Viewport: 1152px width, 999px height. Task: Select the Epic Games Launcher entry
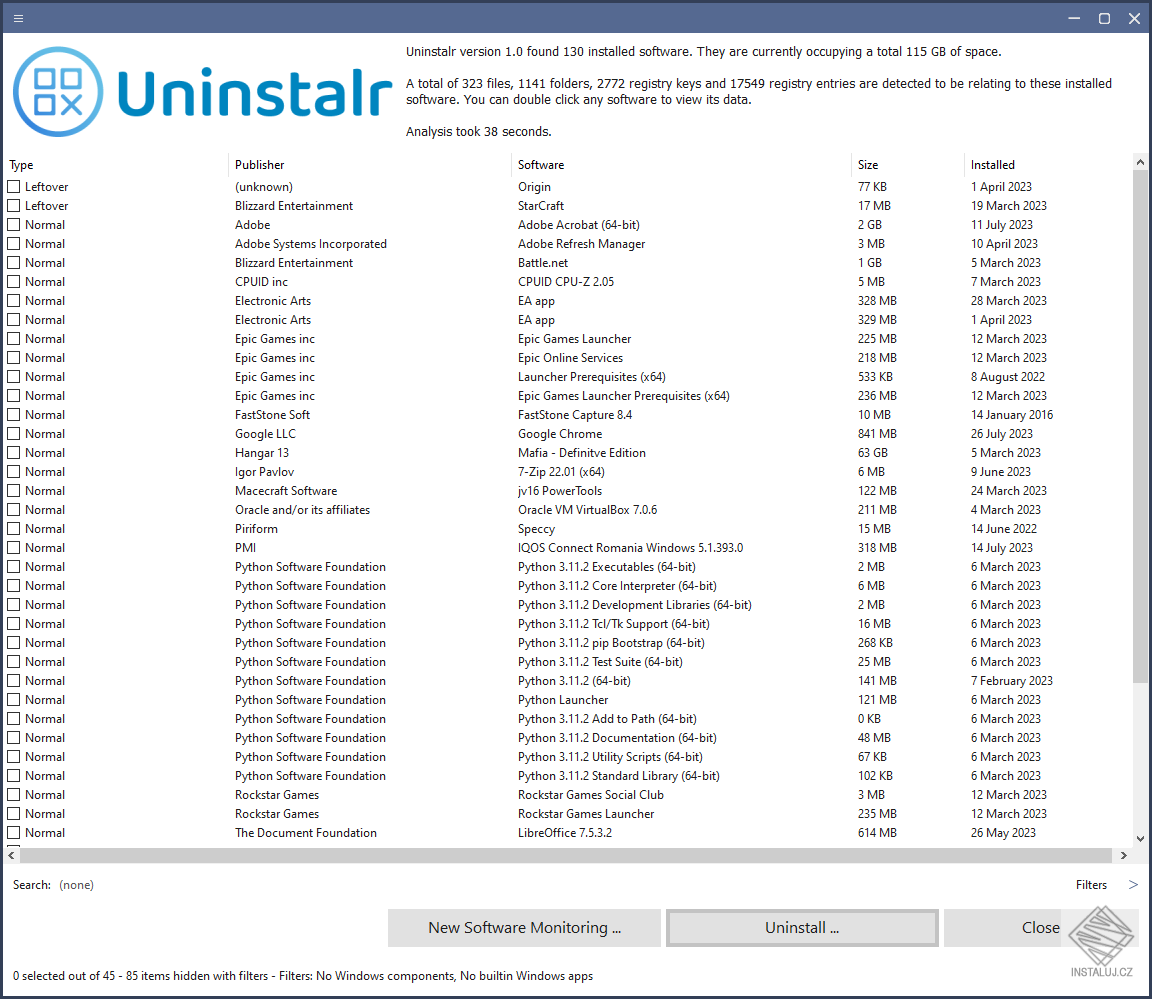click(x=574, y=339)
